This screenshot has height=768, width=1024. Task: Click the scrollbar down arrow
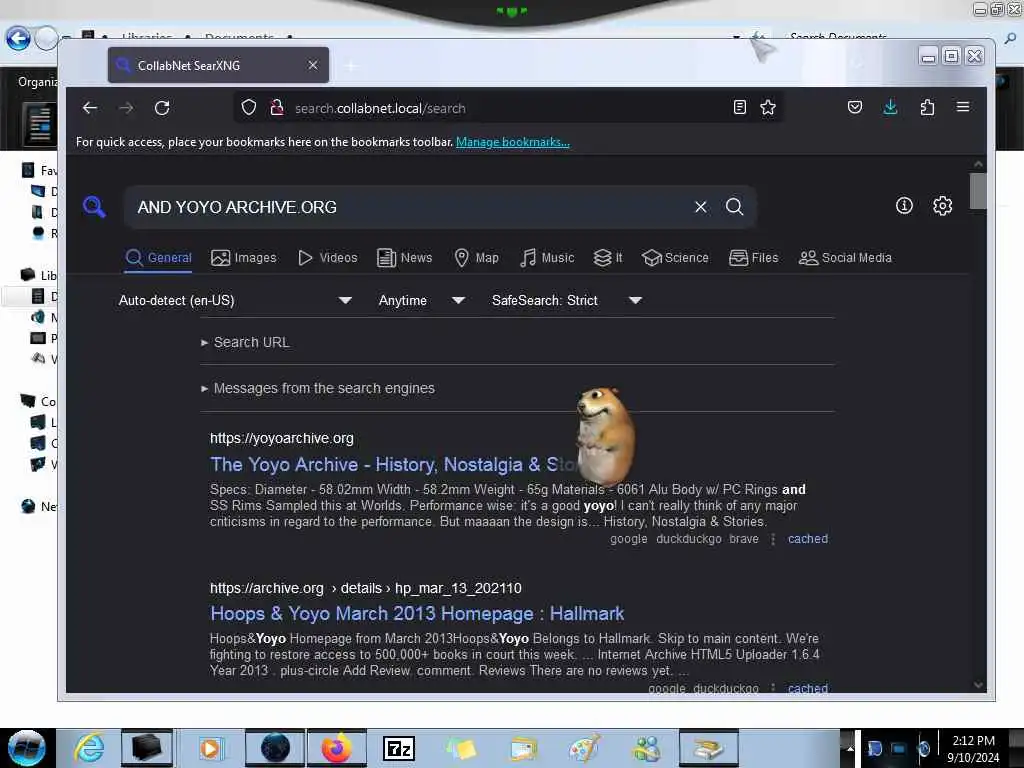(x=978, y=685)
